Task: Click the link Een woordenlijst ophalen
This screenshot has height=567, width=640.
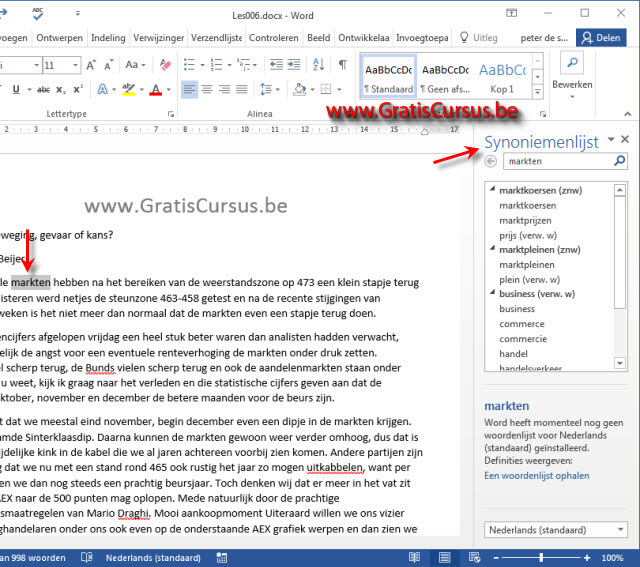Action: click(x=537, y=476)
